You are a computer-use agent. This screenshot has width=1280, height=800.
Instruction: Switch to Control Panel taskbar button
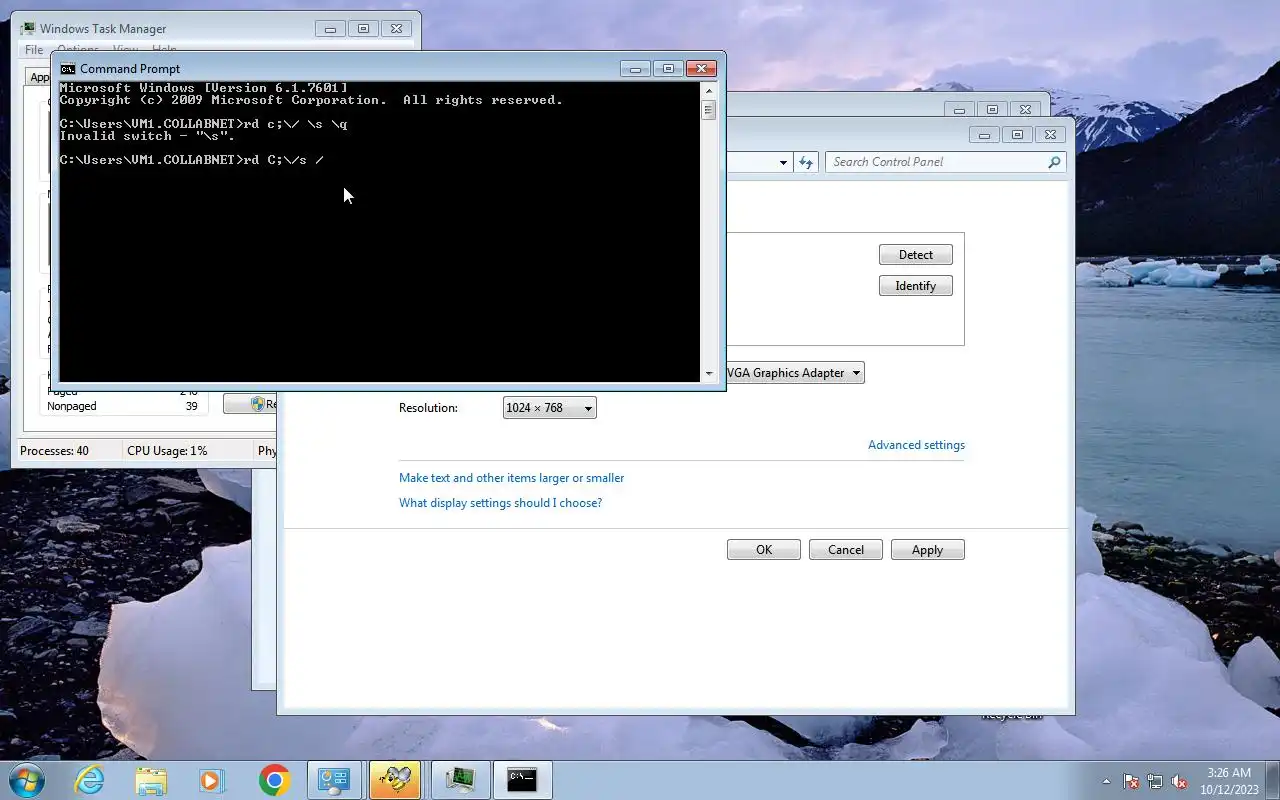tap(333, 780)
